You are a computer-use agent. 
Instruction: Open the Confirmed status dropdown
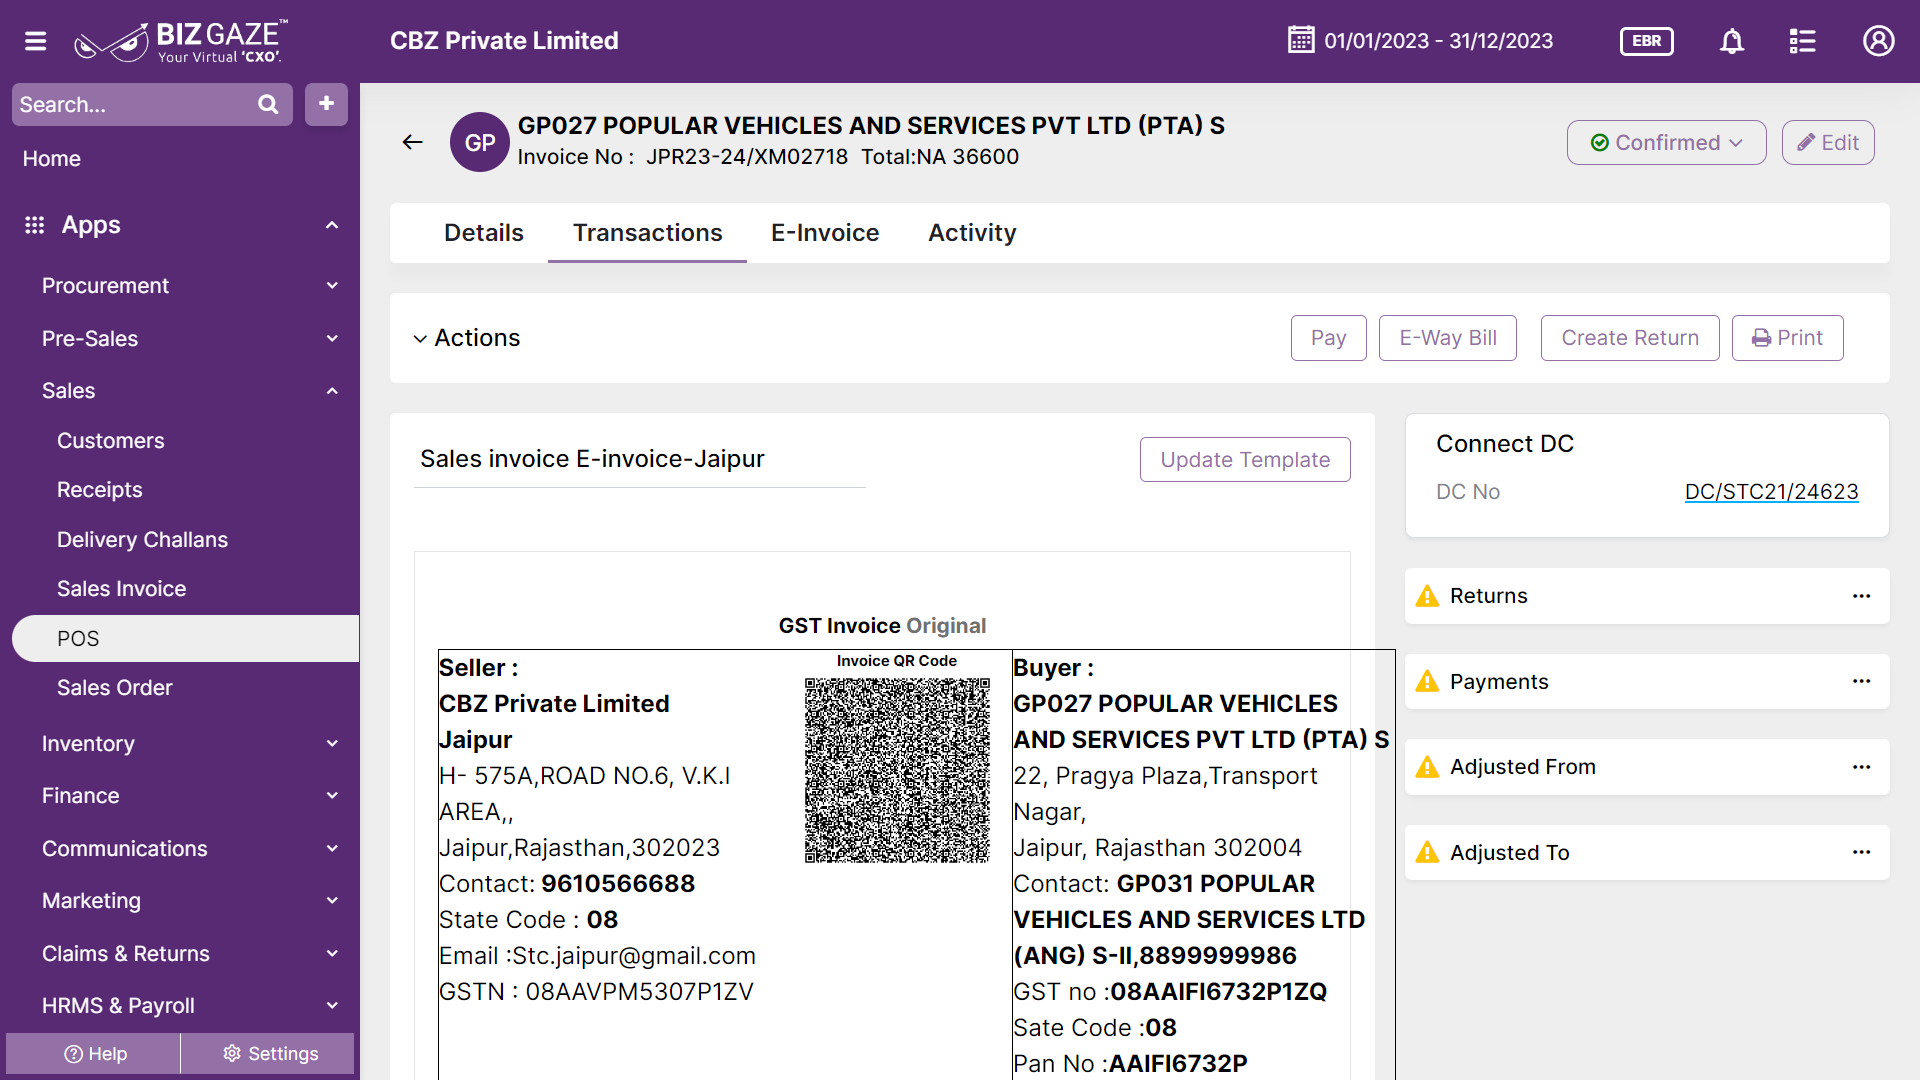1666,143
